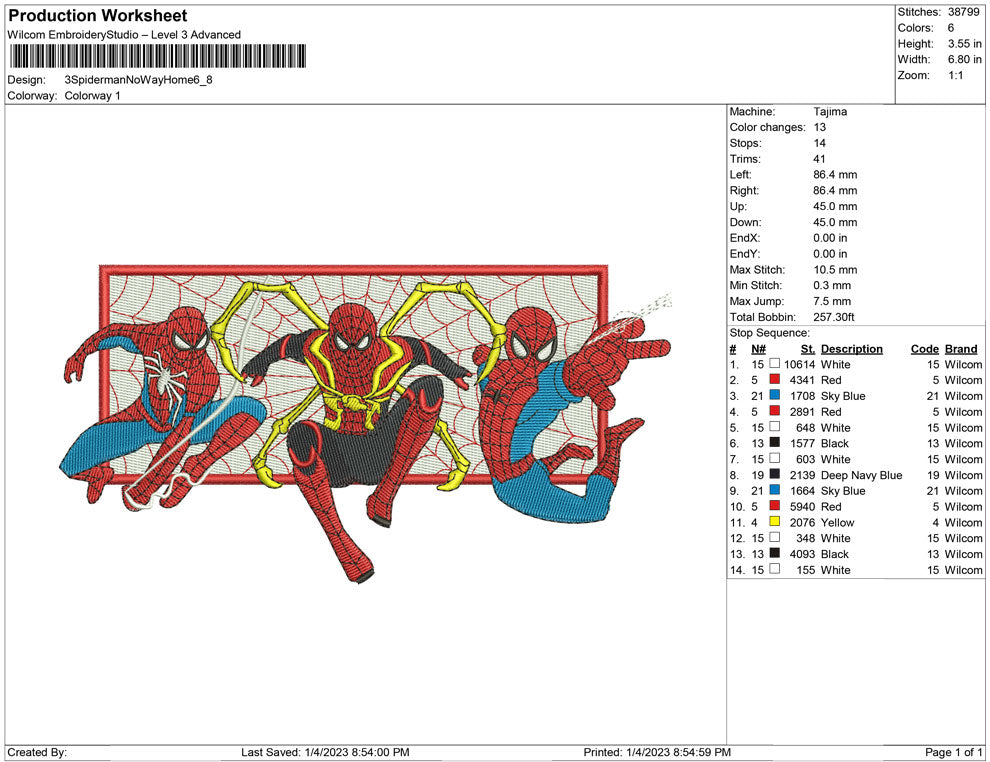Click the 'Created By:' footer label
990x762 pixels.
pos(37,752)
